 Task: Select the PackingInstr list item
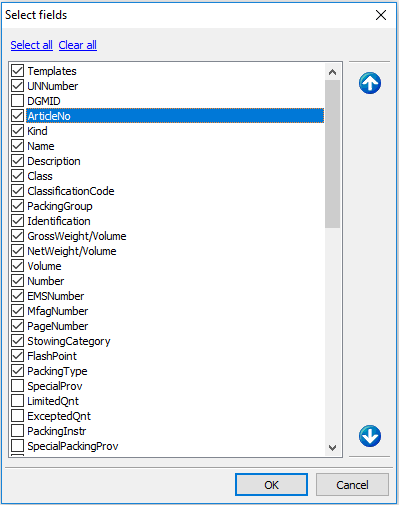point(57,431)
